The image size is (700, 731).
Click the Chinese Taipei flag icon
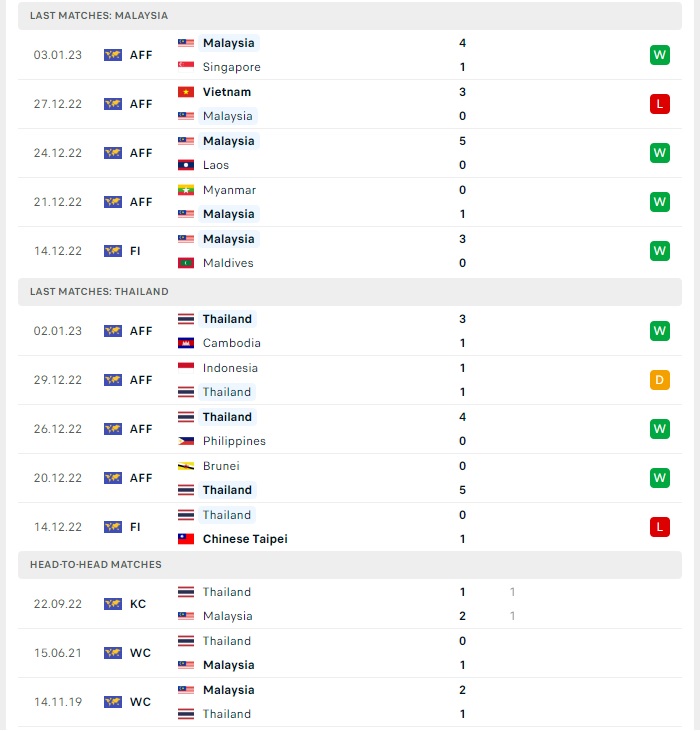click(185, 539)
